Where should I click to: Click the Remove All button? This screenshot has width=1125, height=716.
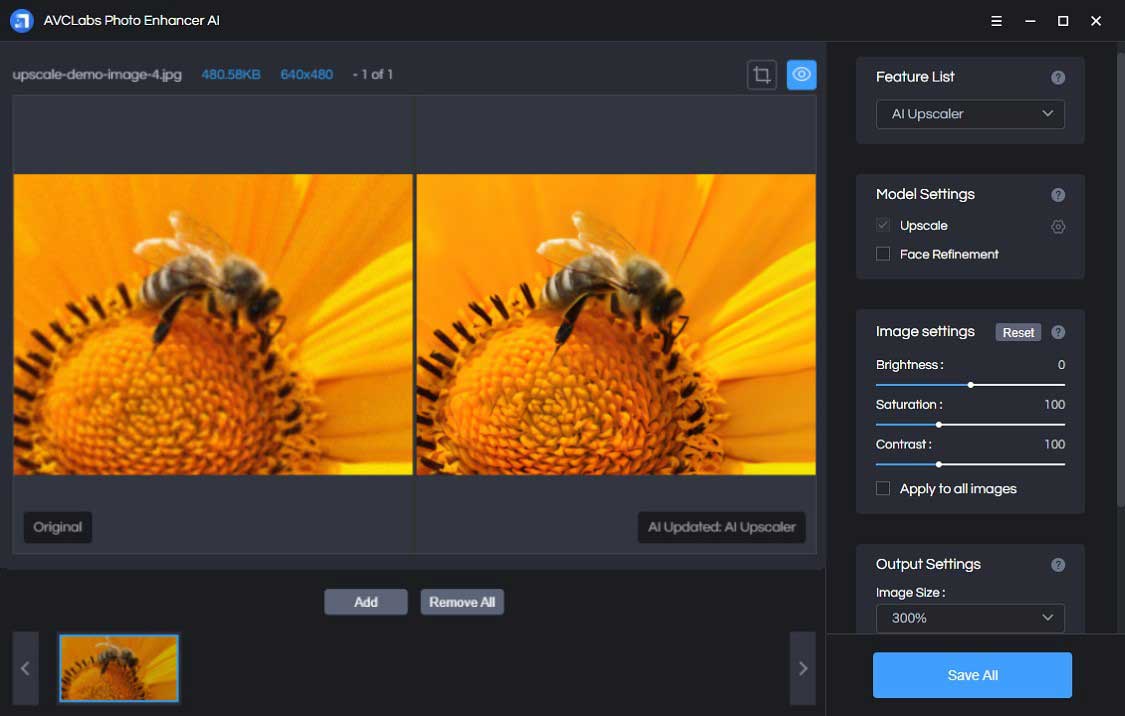[462, 602]
